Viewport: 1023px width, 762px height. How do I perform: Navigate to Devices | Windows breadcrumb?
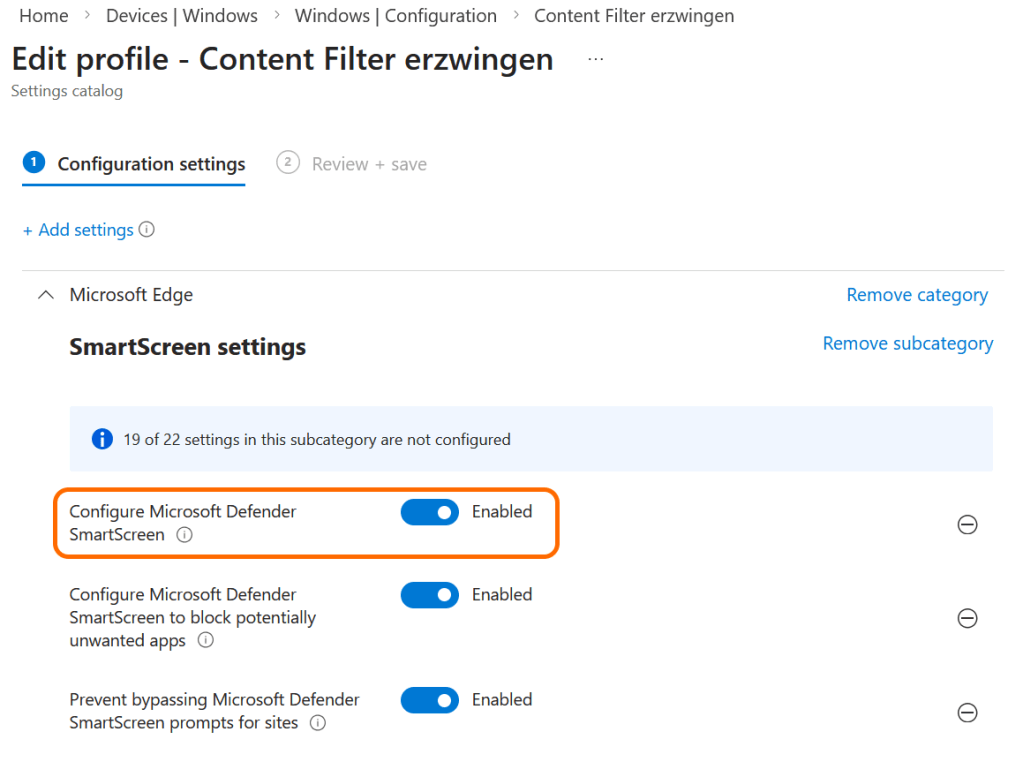(x=181, y=16)
